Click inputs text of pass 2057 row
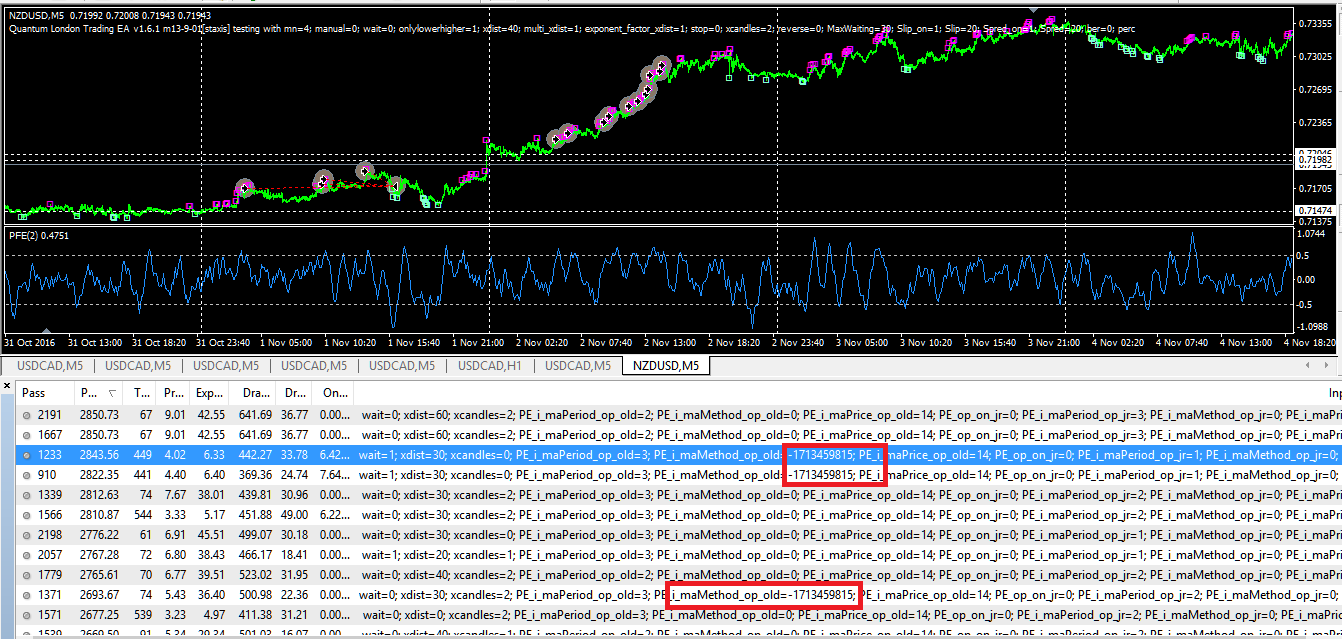The height and width of the screenshot is (639, 1342). pyautogui.click(x=849, y=555)
